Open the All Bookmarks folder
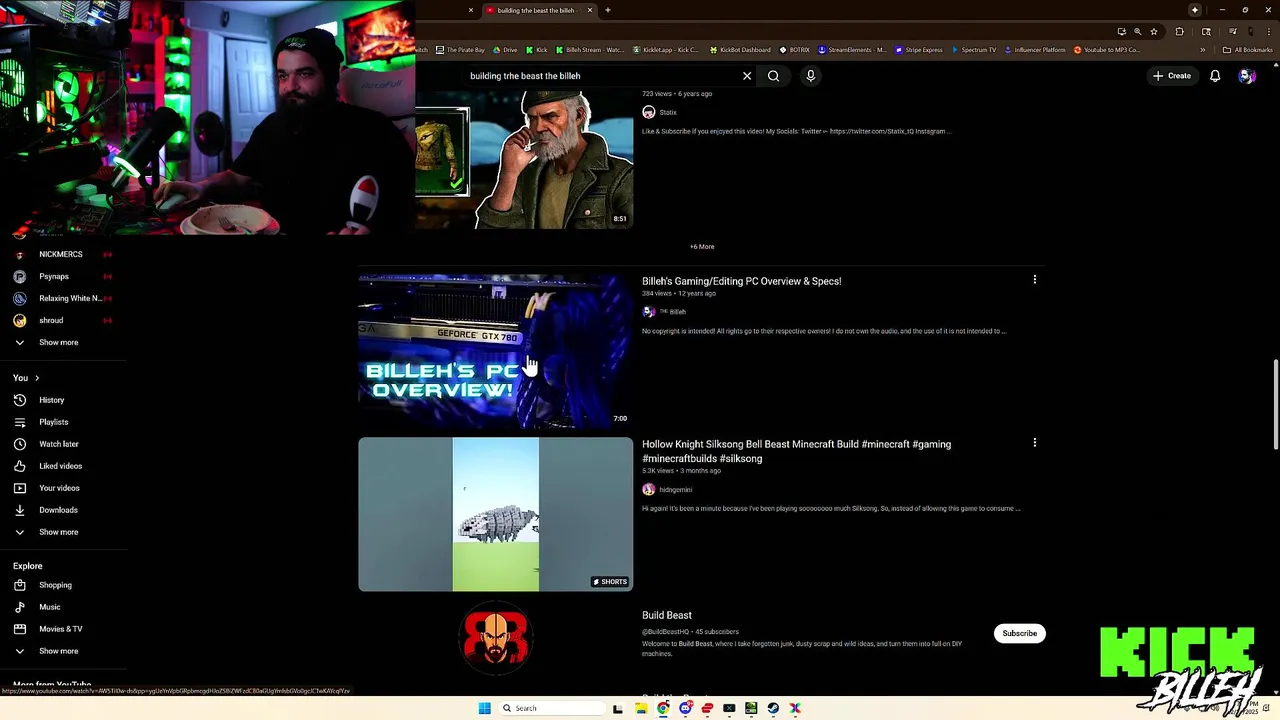Screen dimensions: 1280x720 [x=1248, y=50]
